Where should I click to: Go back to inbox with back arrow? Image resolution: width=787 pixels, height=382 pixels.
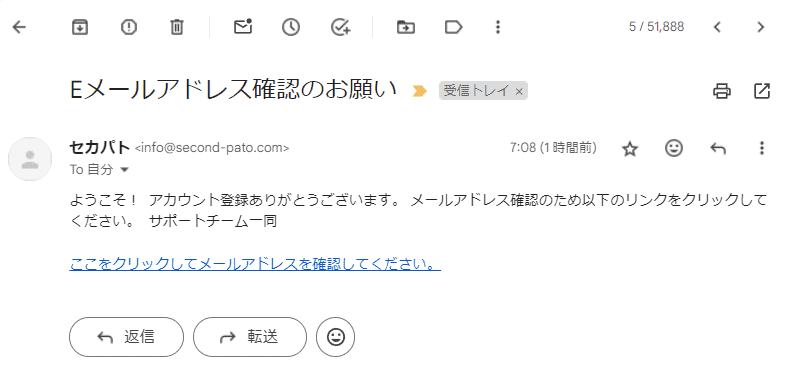point(19,27)
